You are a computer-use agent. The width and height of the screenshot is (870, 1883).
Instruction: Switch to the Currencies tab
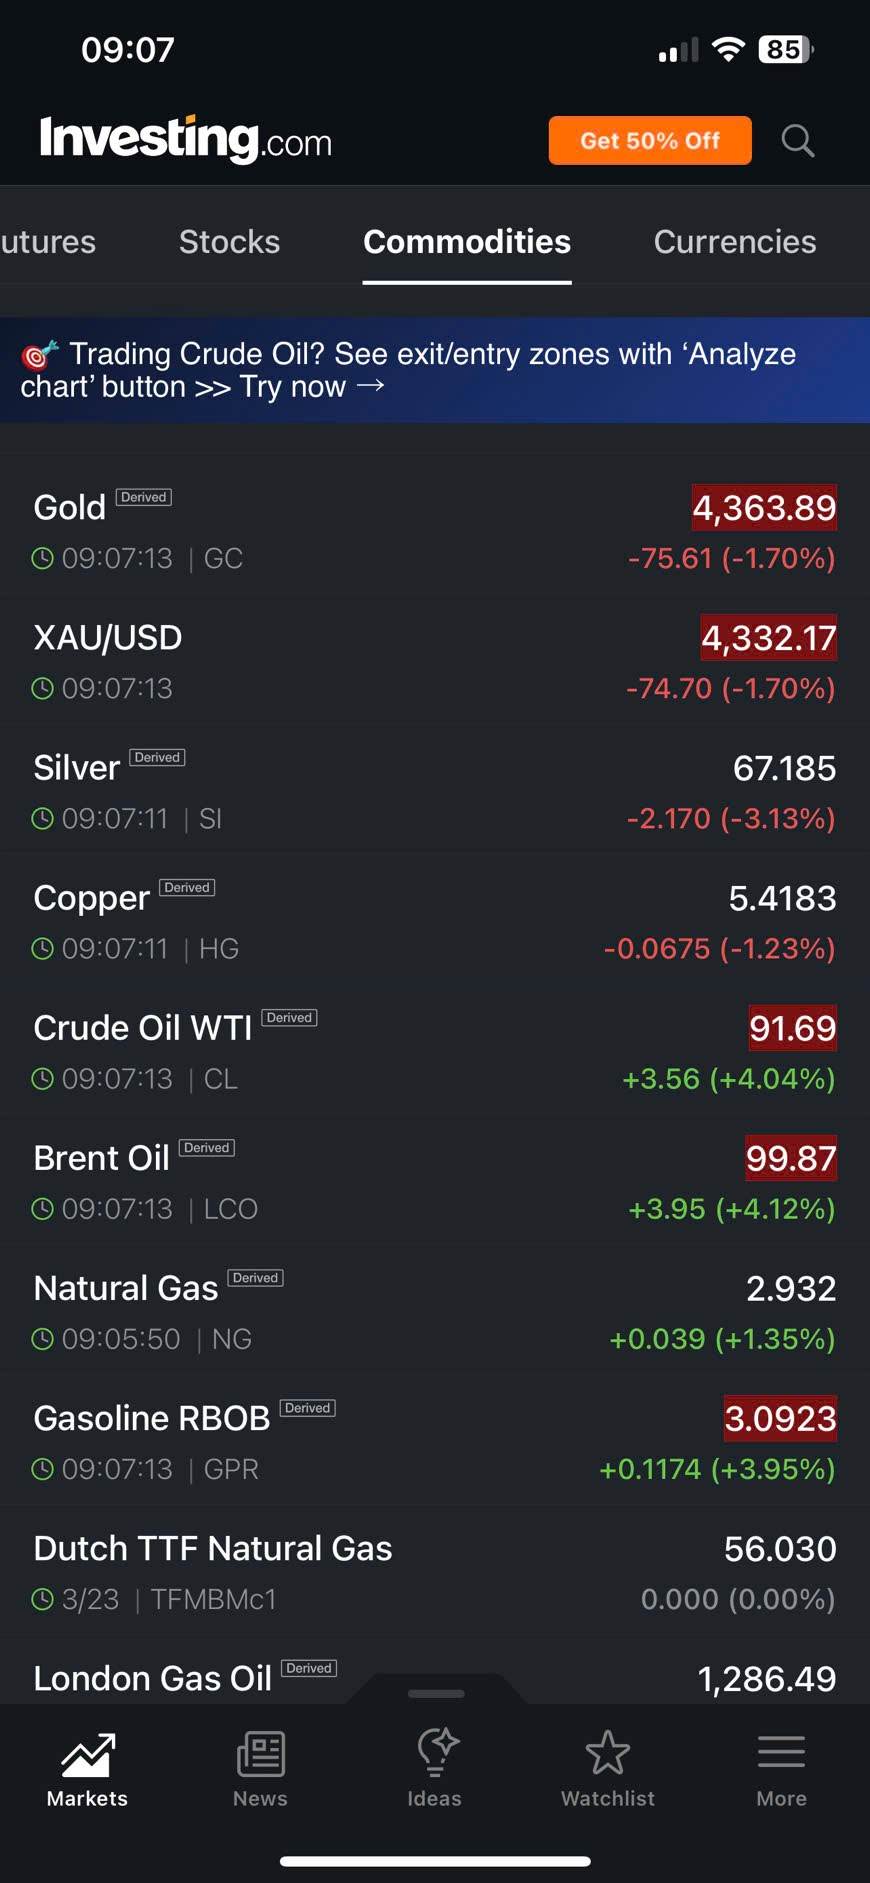pos(735,242)
